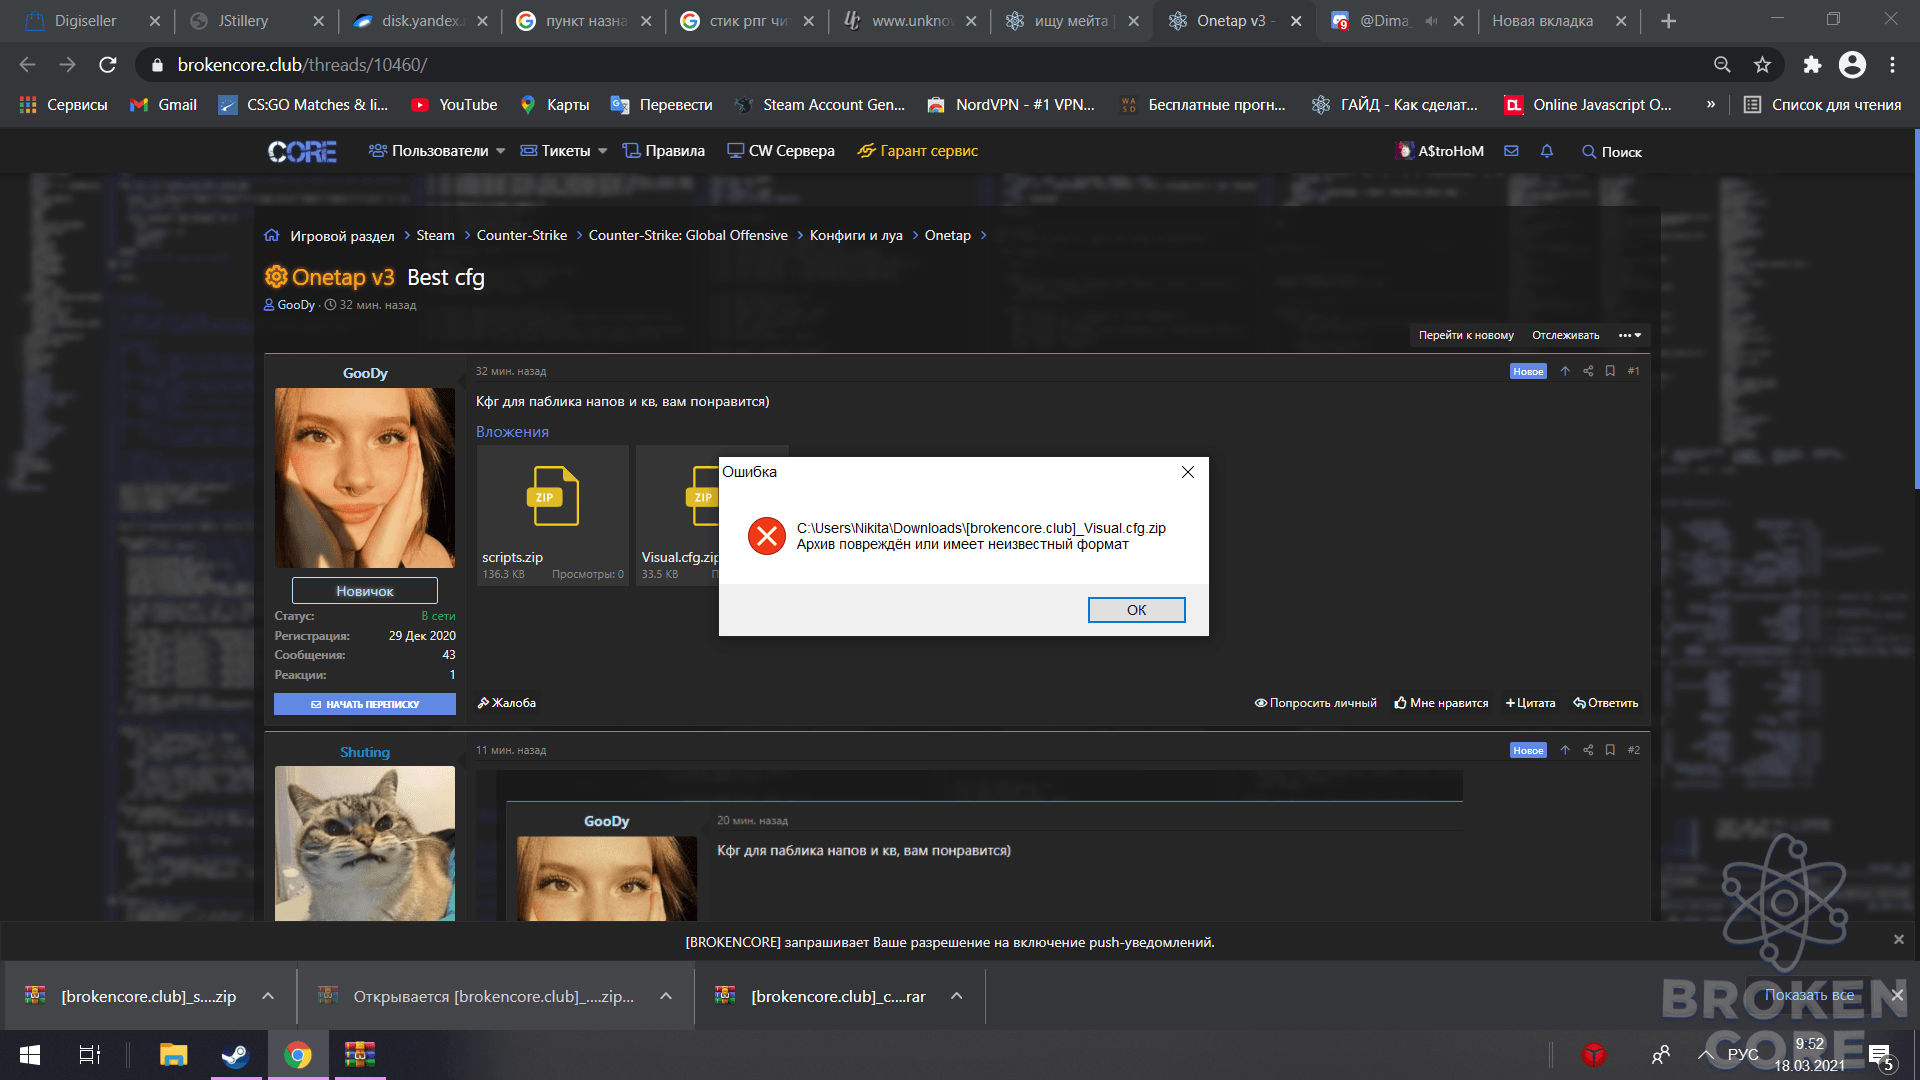Click Отслеживать thread button
The height and width of the screenshot is (1080, 1920).
[1565, 335]
